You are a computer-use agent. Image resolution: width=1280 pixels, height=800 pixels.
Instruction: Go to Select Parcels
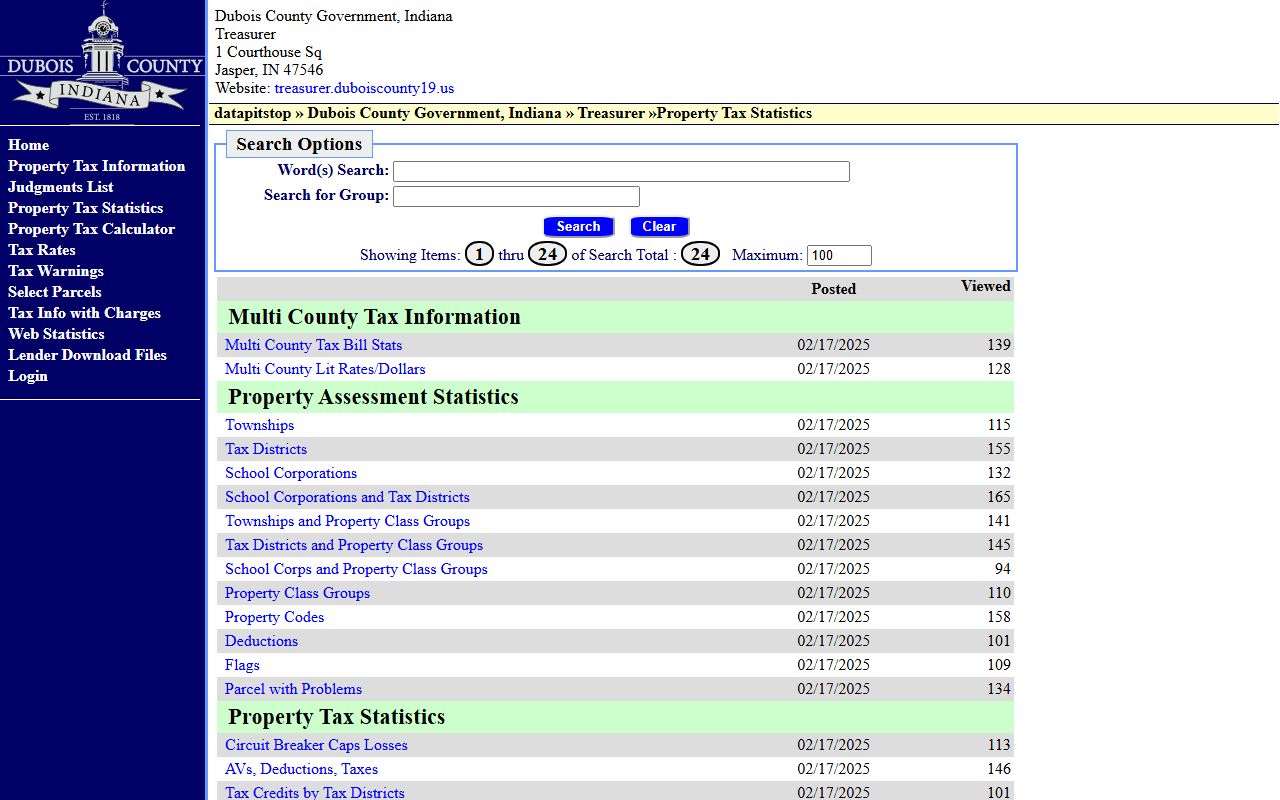point(54,292)
